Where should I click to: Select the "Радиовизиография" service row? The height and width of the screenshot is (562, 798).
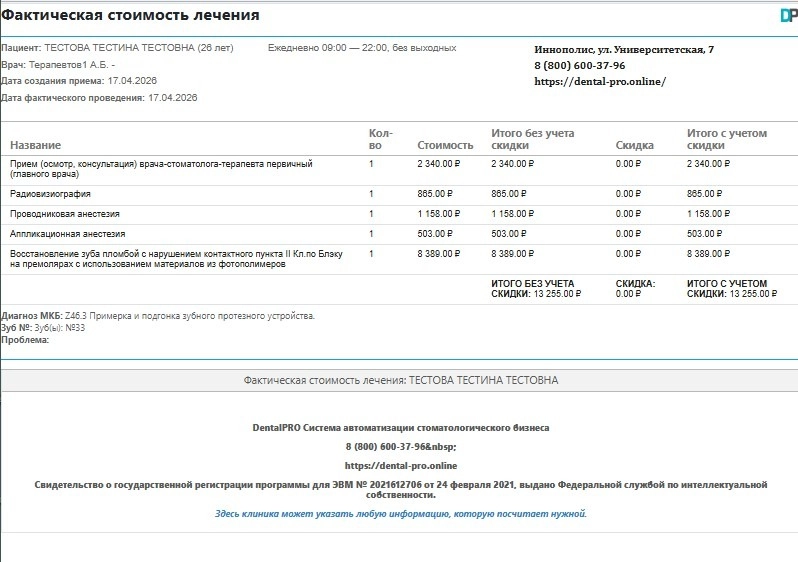pyautogui.click(x=50, y=194)
